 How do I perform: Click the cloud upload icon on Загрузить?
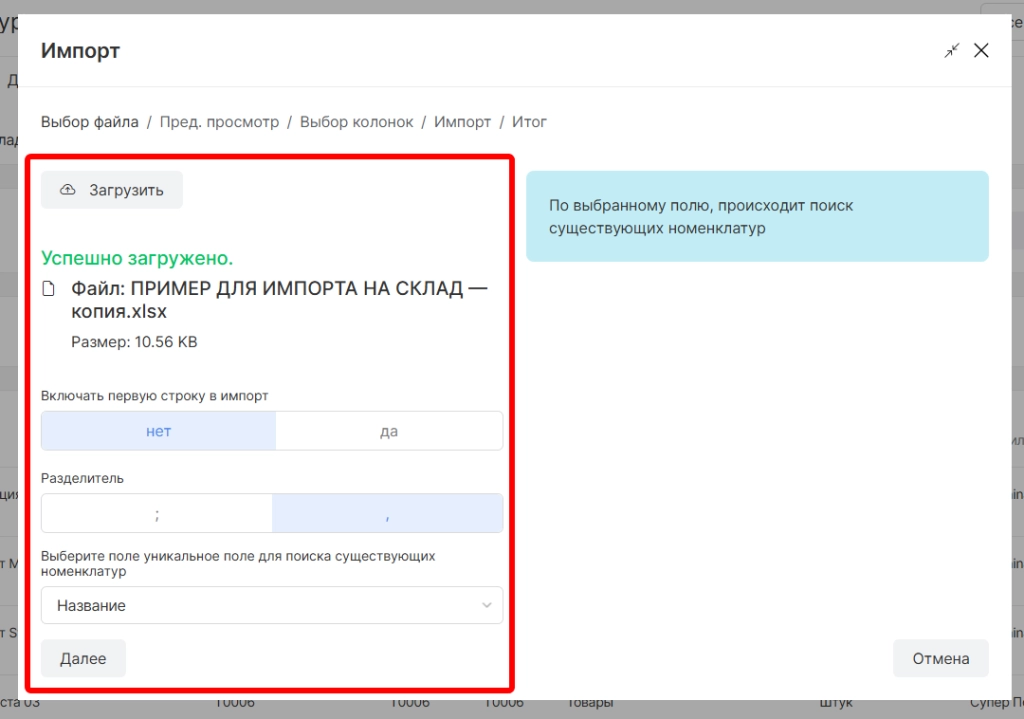click(x=68, y=190)
